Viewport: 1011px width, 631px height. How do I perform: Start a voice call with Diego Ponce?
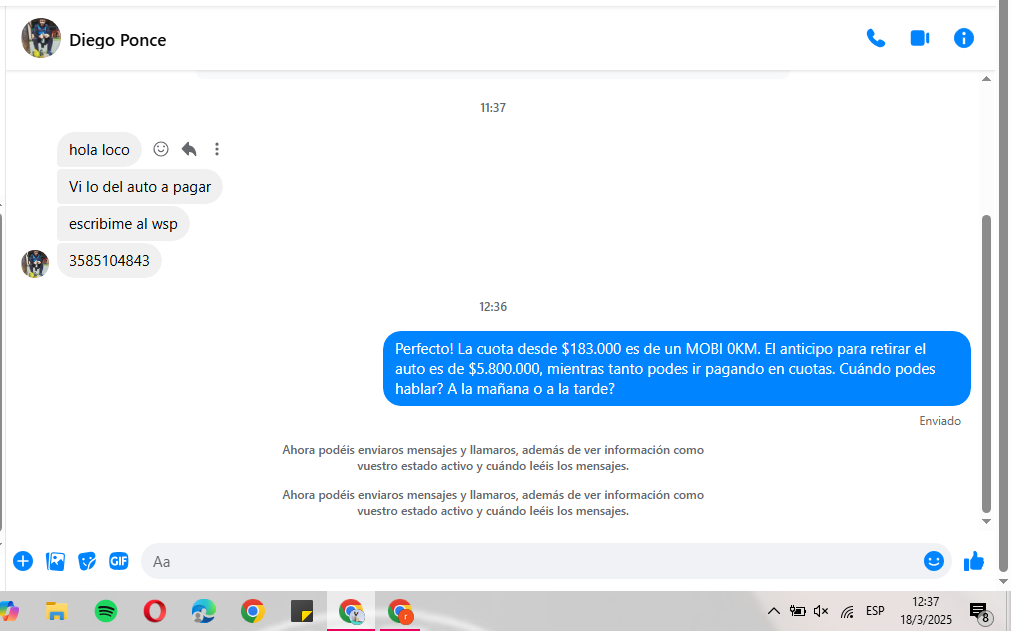875,39
